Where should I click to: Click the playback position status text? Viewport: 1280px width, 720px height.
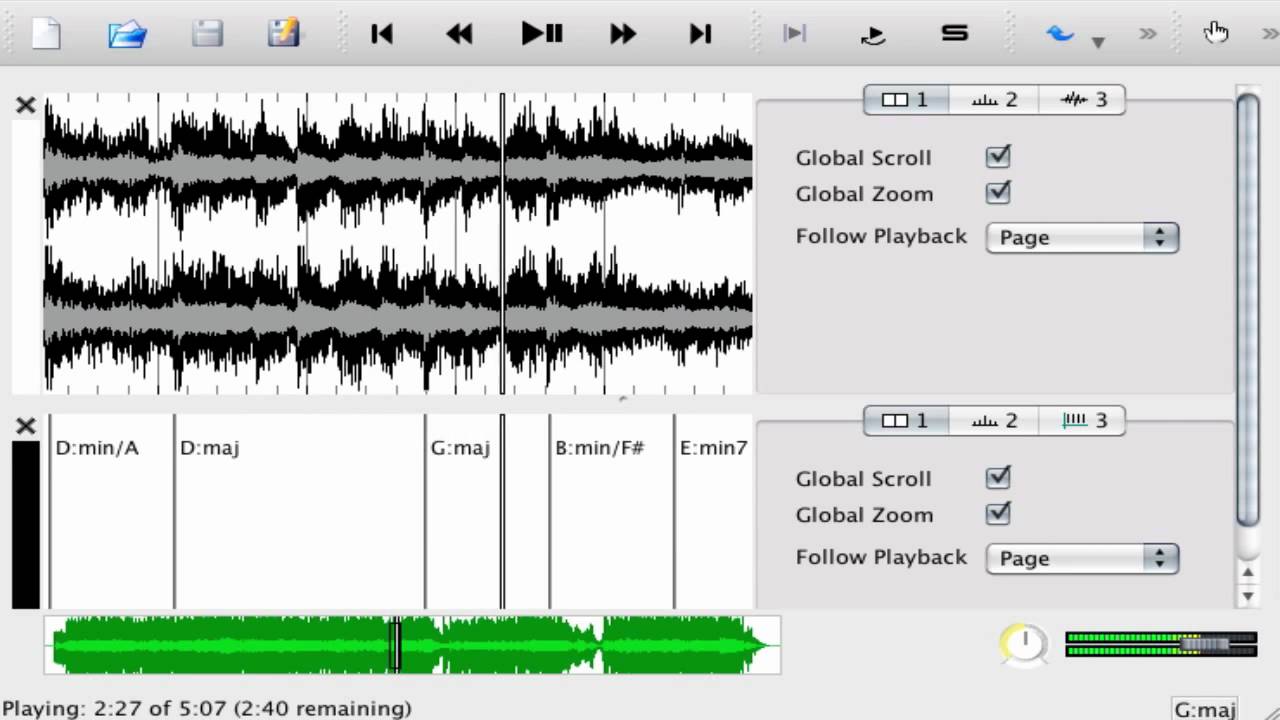pyautogui.click(x=207, y=709)
